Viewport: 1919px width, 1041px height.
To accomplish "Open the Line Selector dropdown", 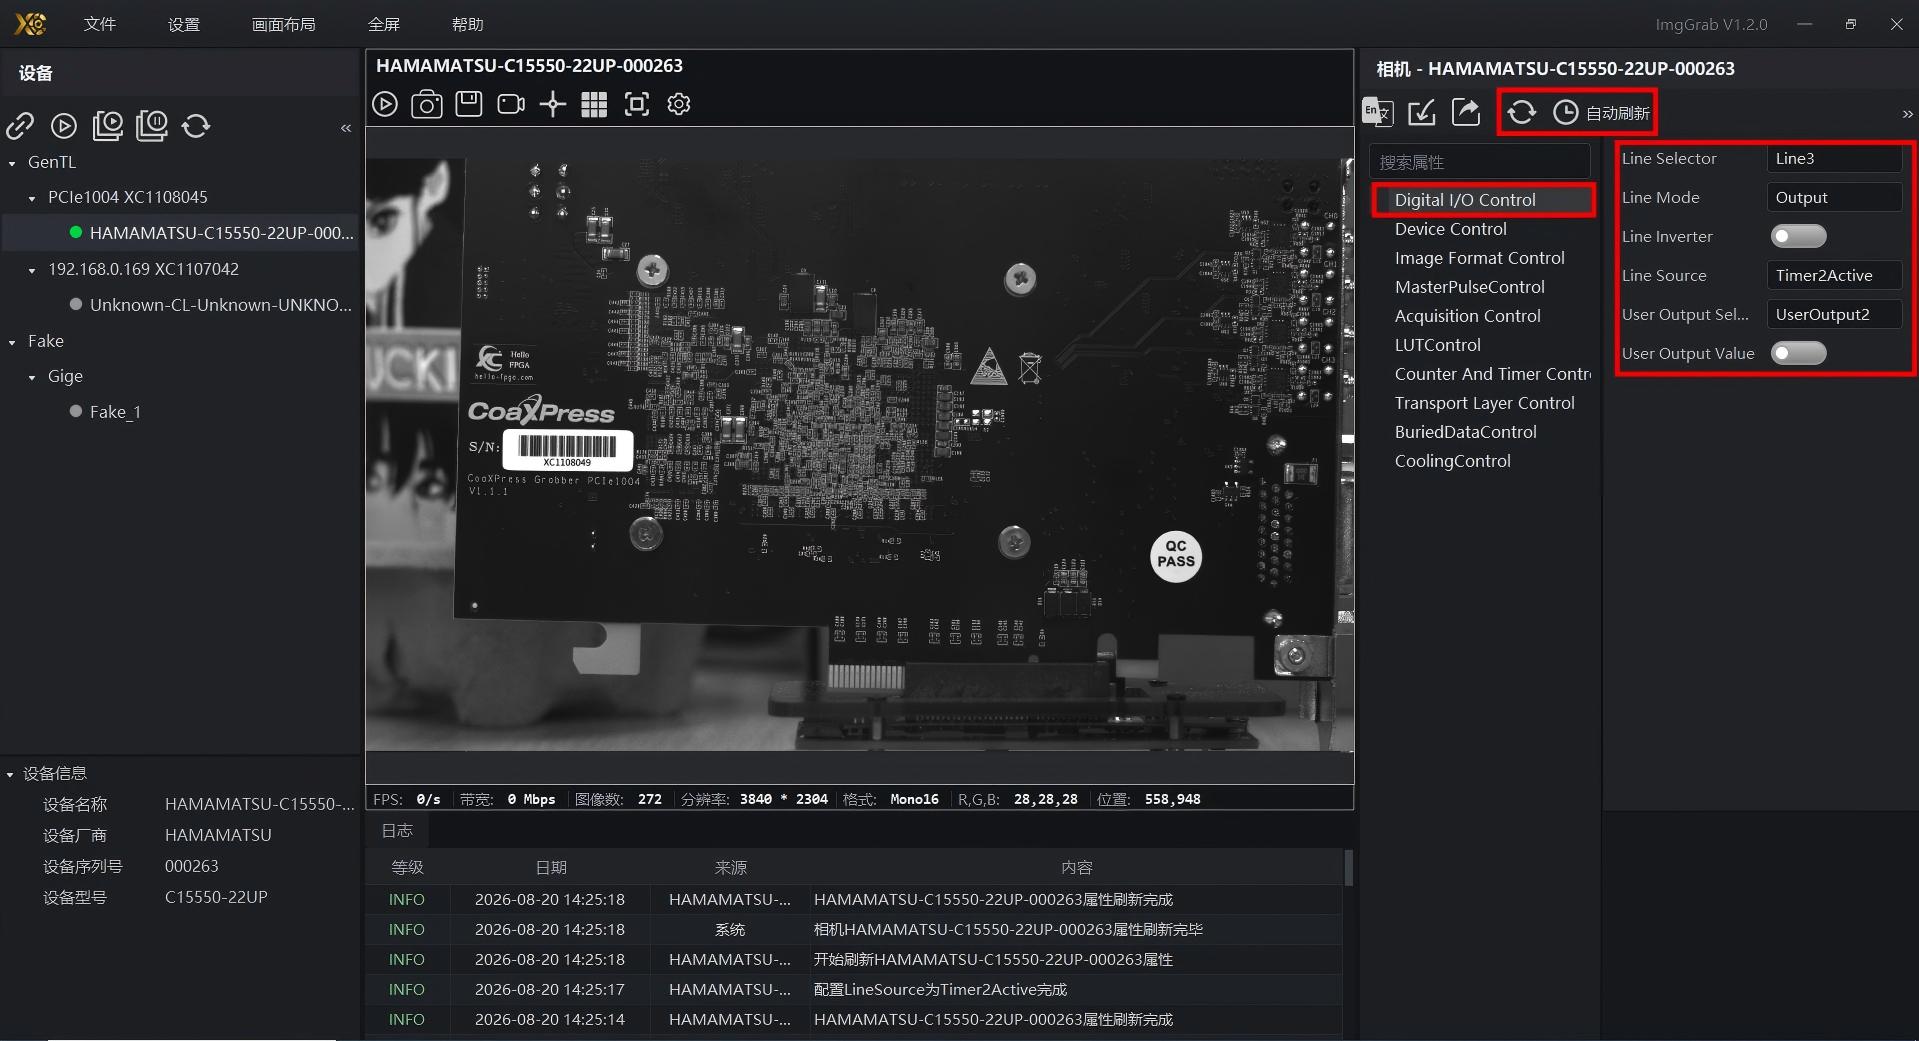I will [x=1834, y=158].
